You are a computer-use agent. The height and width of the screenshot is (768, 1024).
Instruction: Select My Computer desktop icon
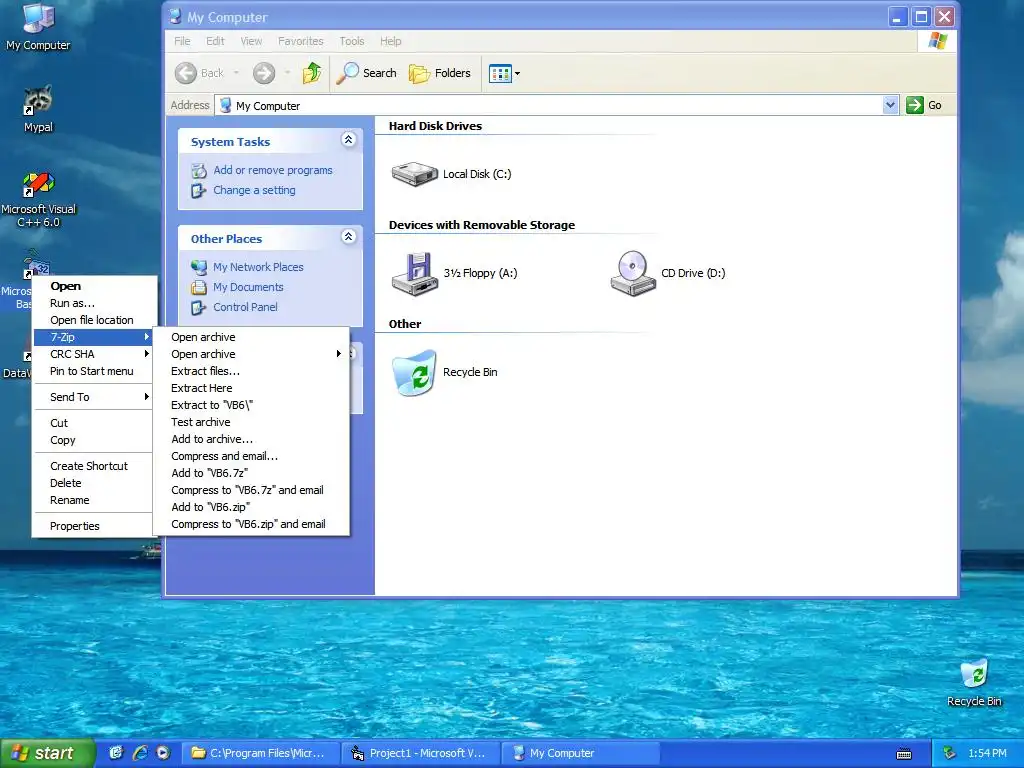[38, 27]
